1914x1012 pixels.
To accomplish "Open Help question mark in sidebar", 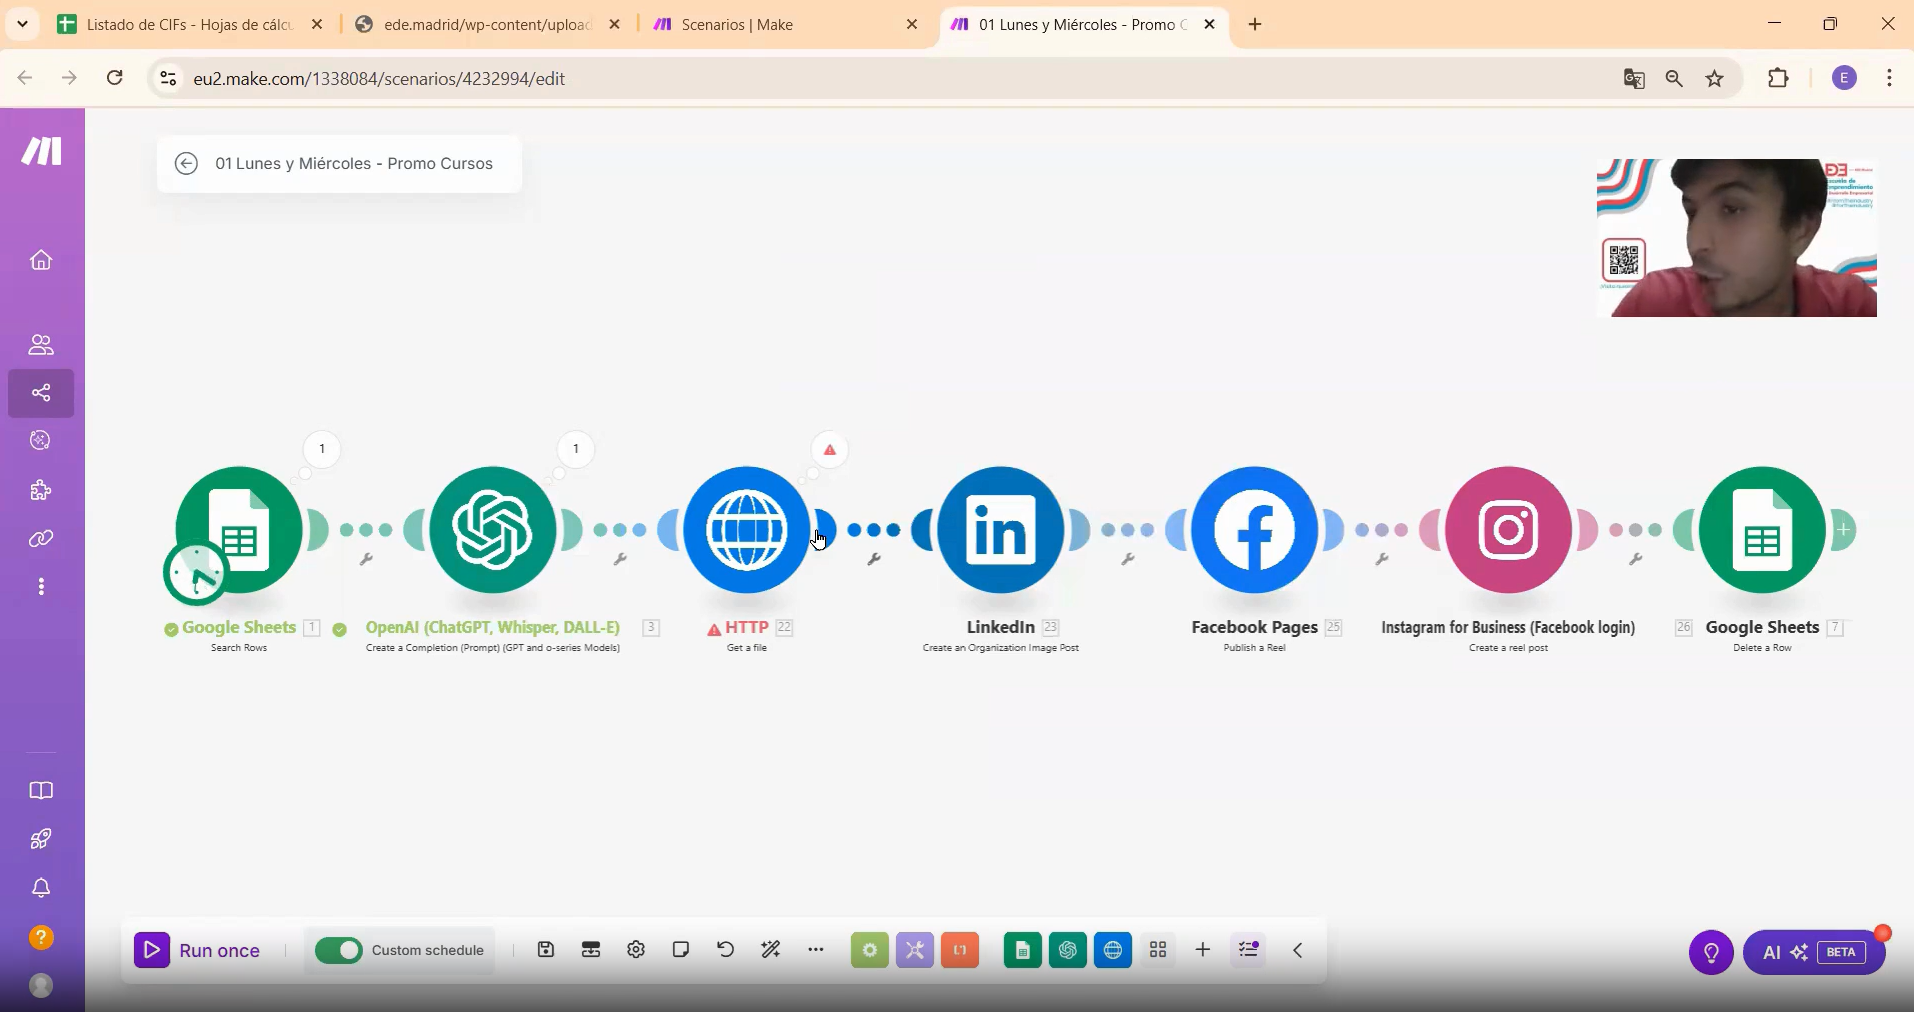I will pyautogui.click(x=41, y=937).
